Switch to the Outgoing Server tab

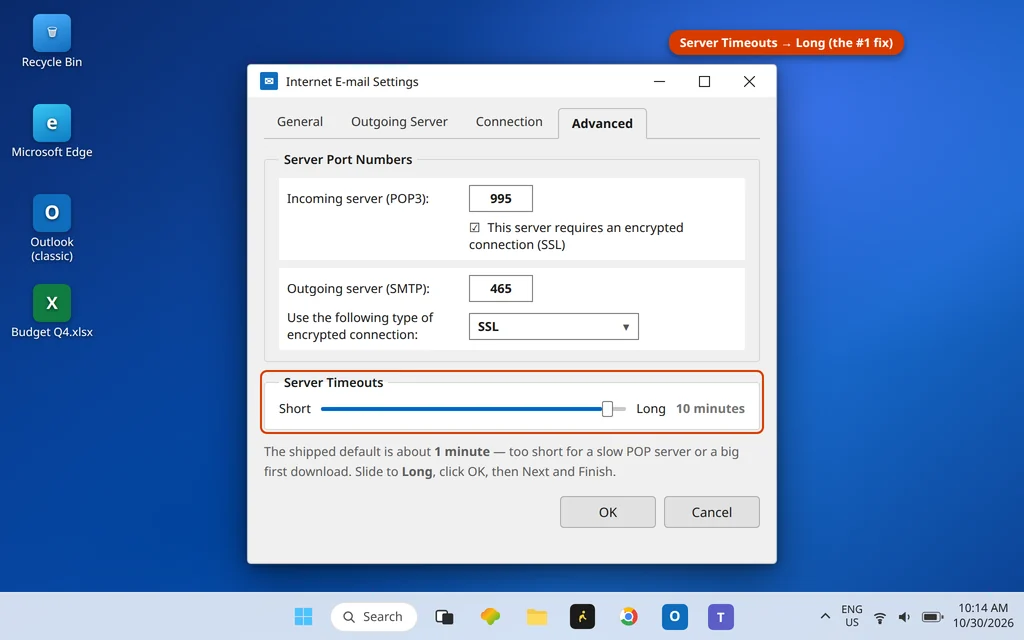399,122
